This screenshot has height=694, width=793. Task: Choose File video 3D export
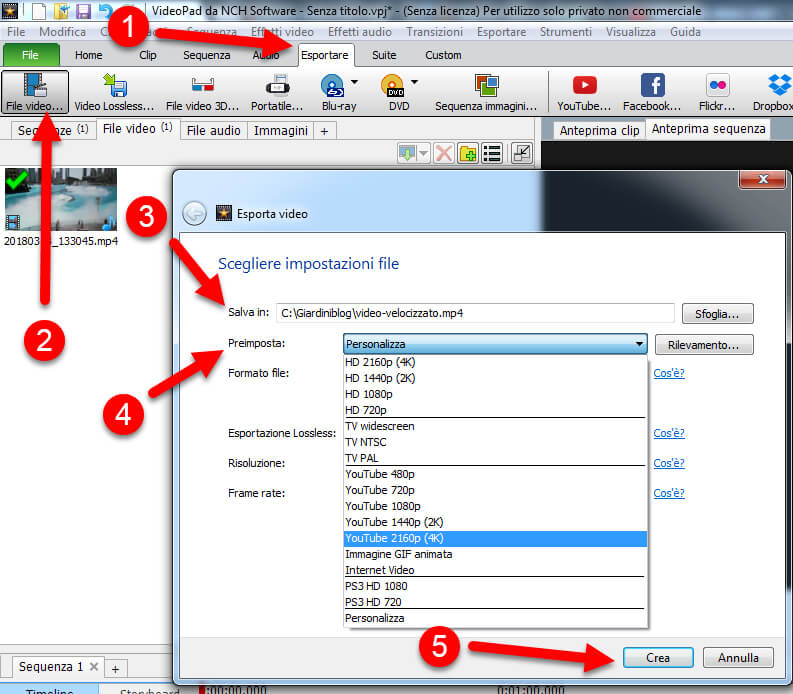coord(202,92)
